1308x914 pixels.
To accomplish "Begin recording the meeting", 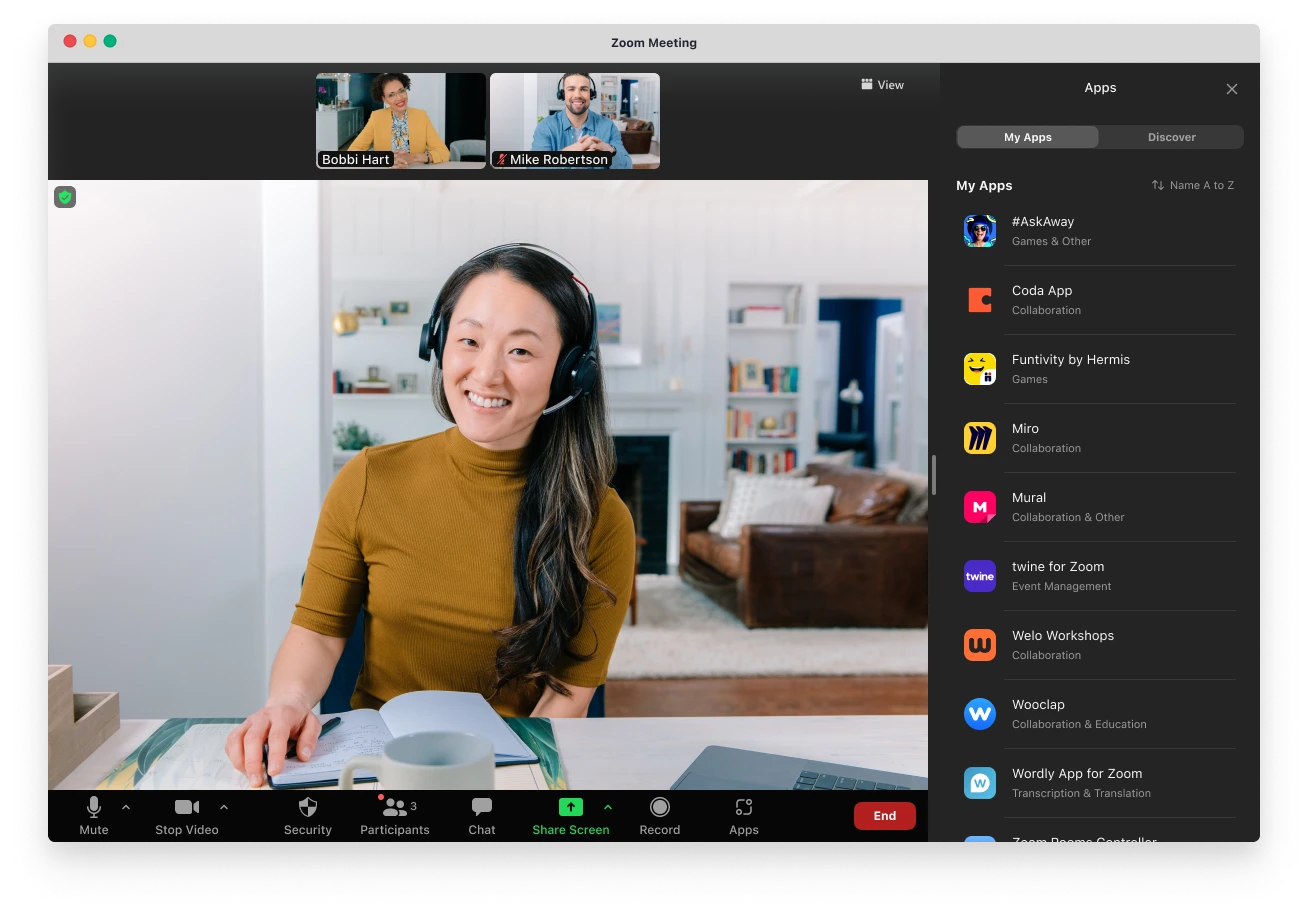I will (659, 815).
